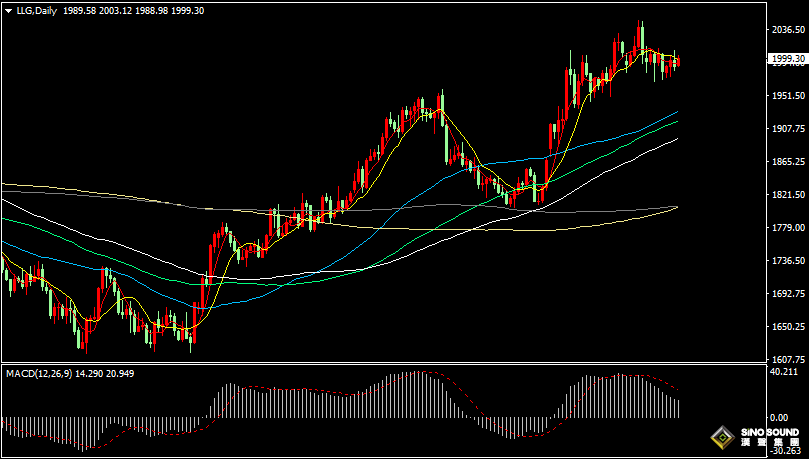
Task: Click the -30.263 MACD scale label
Action: pos(787,449)
